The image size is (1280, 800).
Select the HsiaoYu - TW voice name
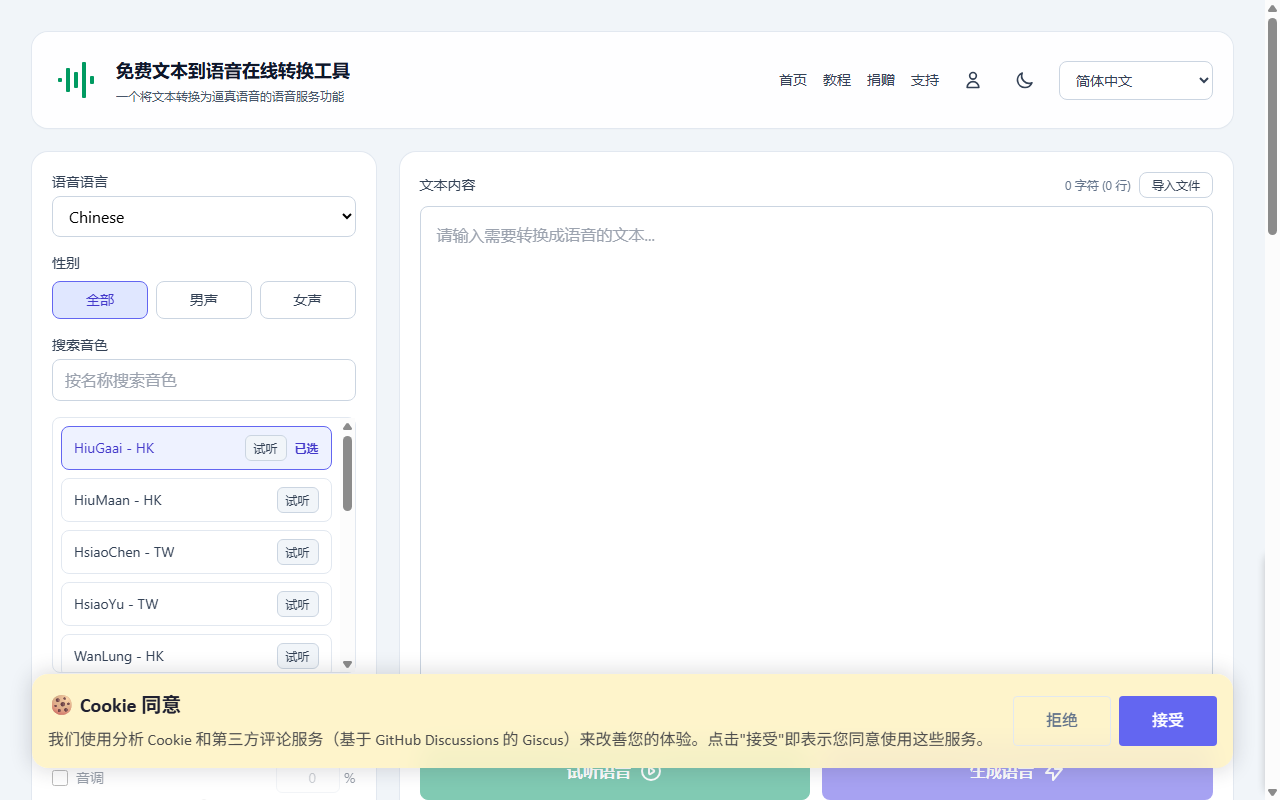[116, 604]
